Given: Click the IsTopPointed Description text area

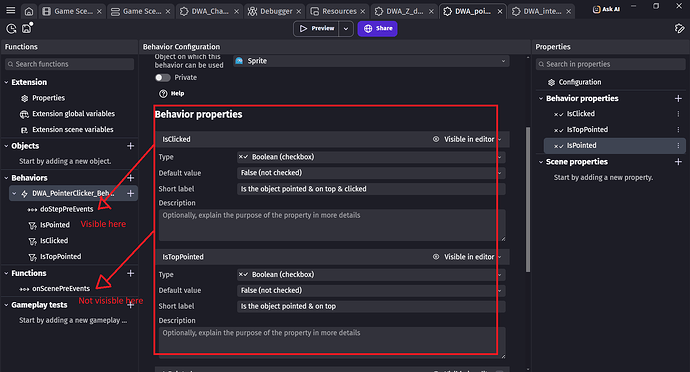Looking at the screenshot, I should pyautogui.click(x=332, y=343).
